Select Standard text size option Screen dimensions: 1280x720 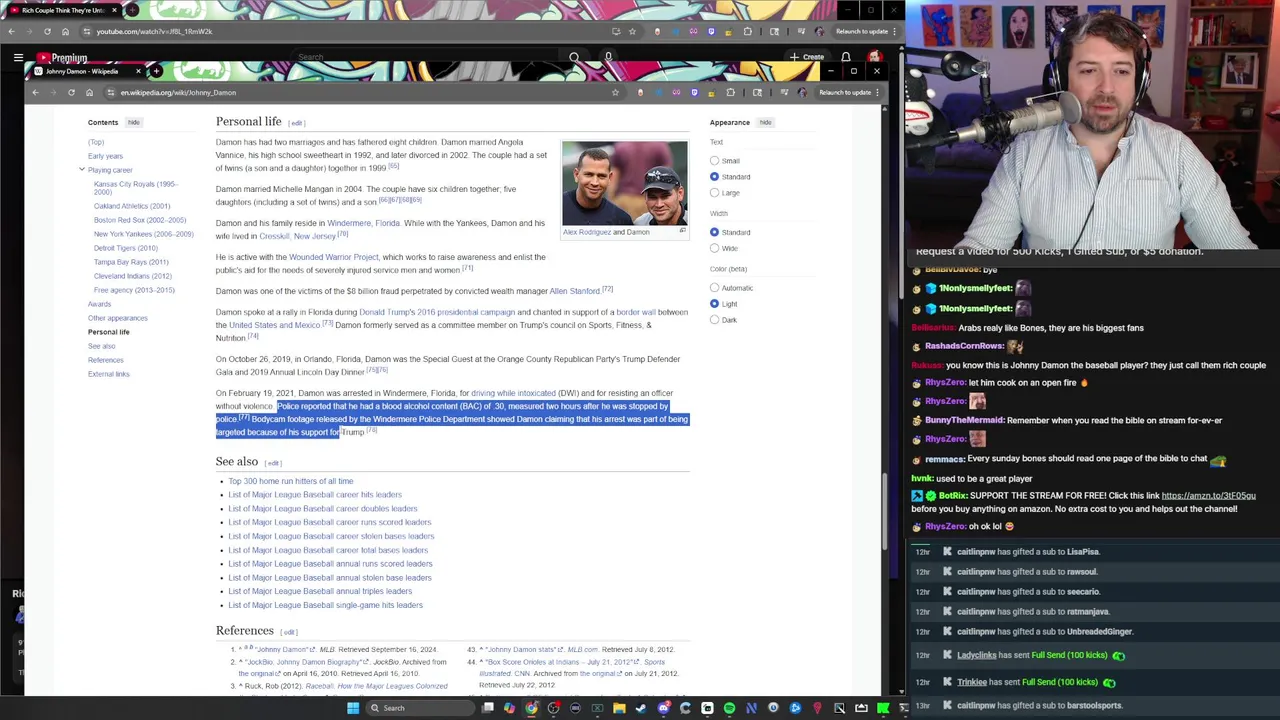tap(714, 177)
